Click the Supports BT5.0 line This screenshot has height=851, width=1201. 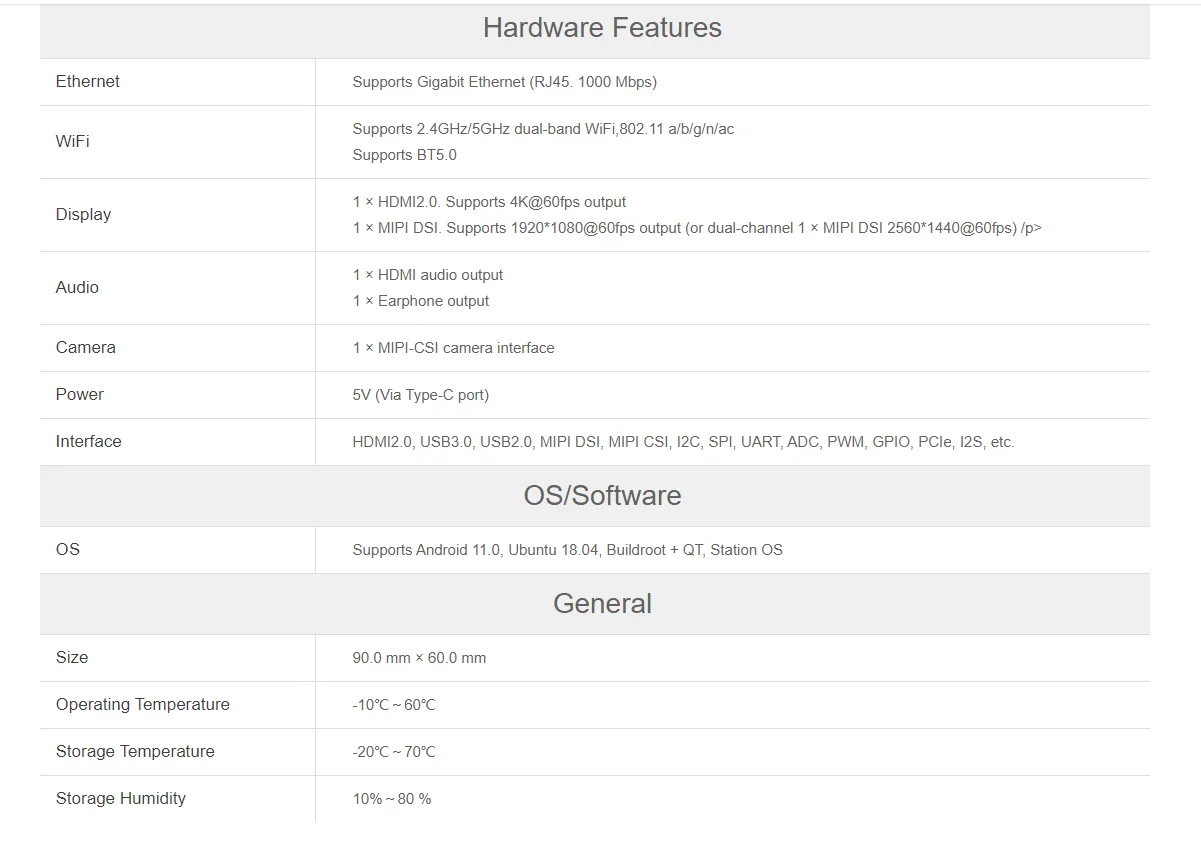[404, 155]
